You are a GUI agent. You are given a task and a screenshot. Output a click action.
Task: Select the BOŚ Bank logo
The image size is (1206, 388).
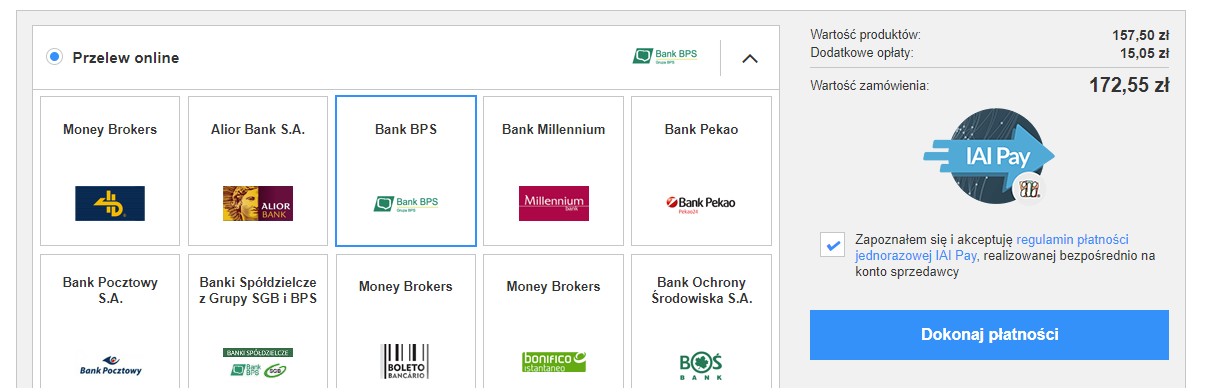(701, 362)
